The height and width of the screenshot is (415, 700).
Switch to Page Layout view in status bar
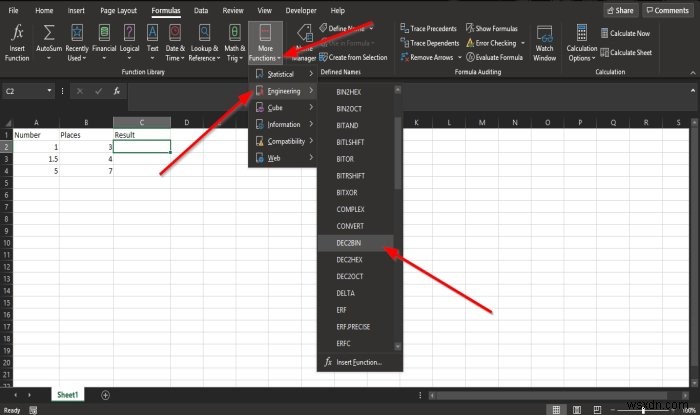(577, 410)
